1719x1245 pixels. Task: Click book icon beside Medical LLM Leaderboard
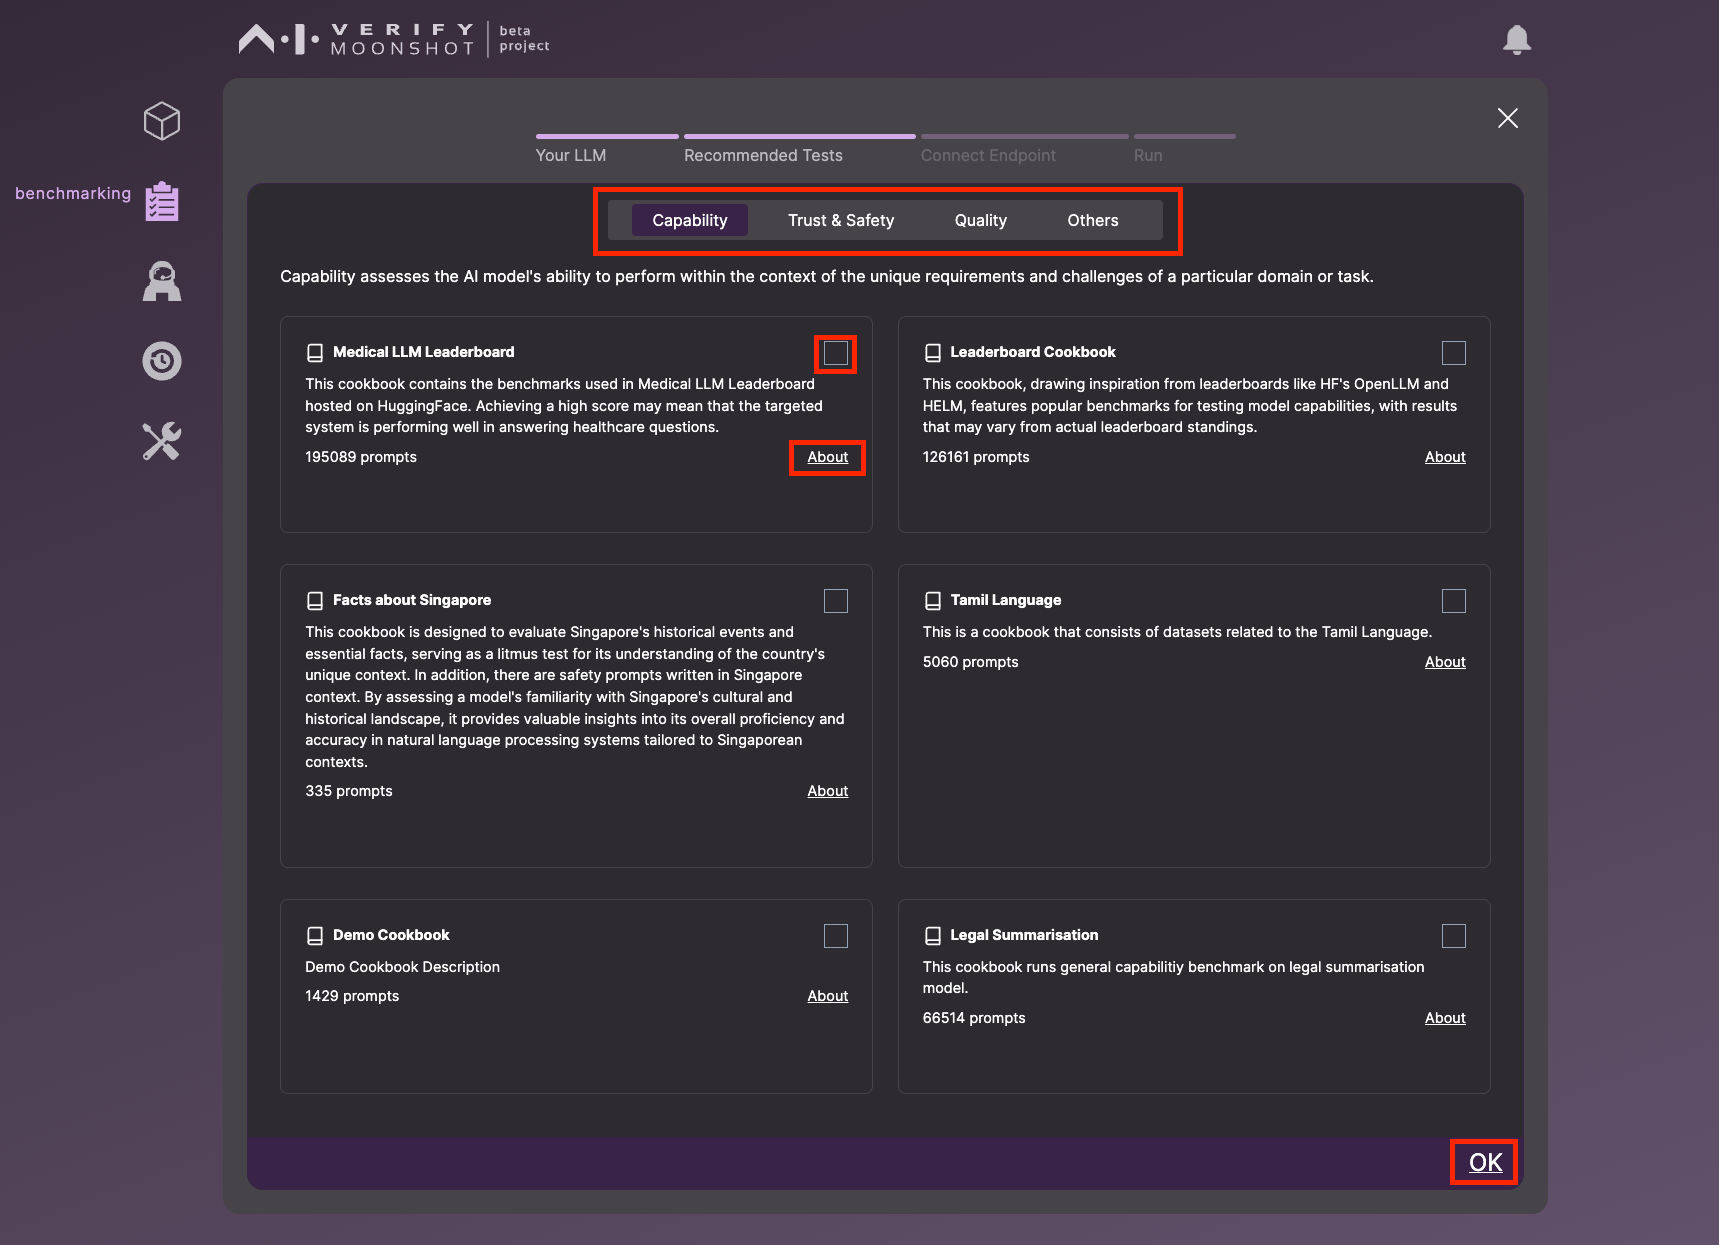pos(315,353)
